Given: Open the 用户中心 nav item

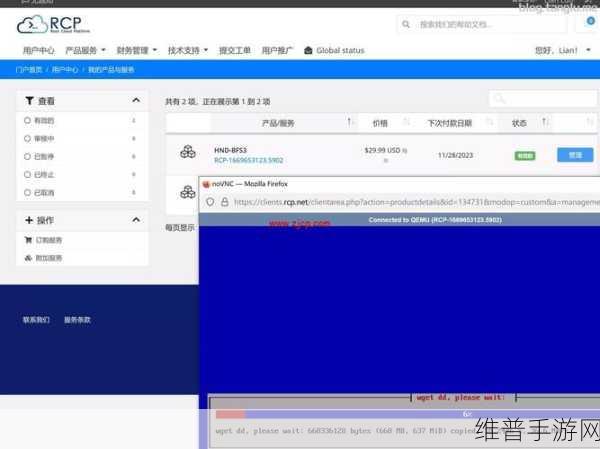Looking at the screenshot, I should pos(39,50).
